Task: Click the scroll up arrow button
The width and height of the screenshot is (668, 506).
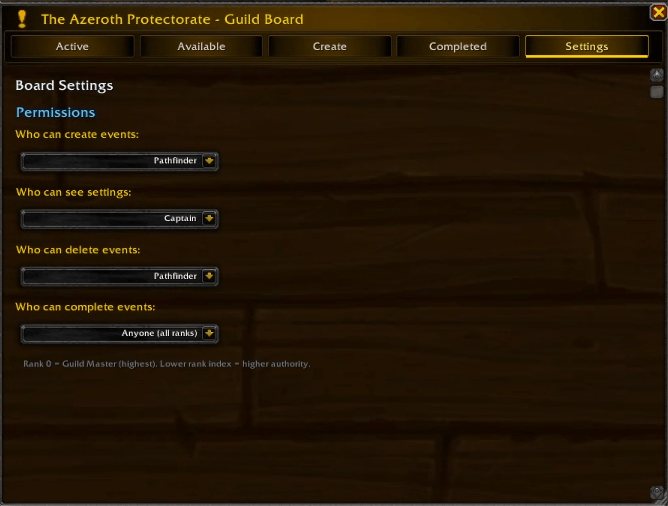Action: (657, 75)
